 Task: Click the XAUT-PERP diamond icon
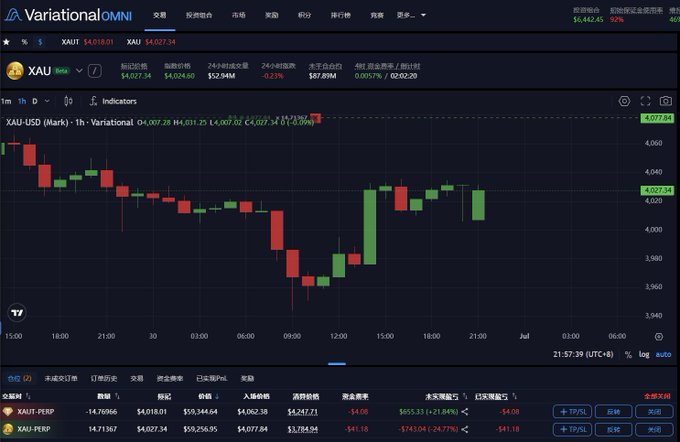coord(7,412)
